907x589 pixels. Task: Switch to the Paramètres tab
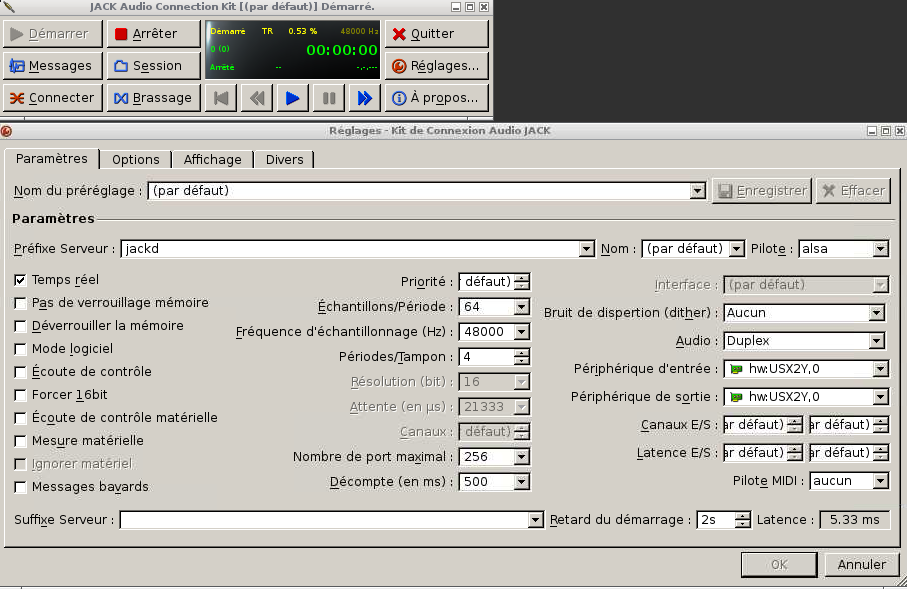[x=51, y=159]
